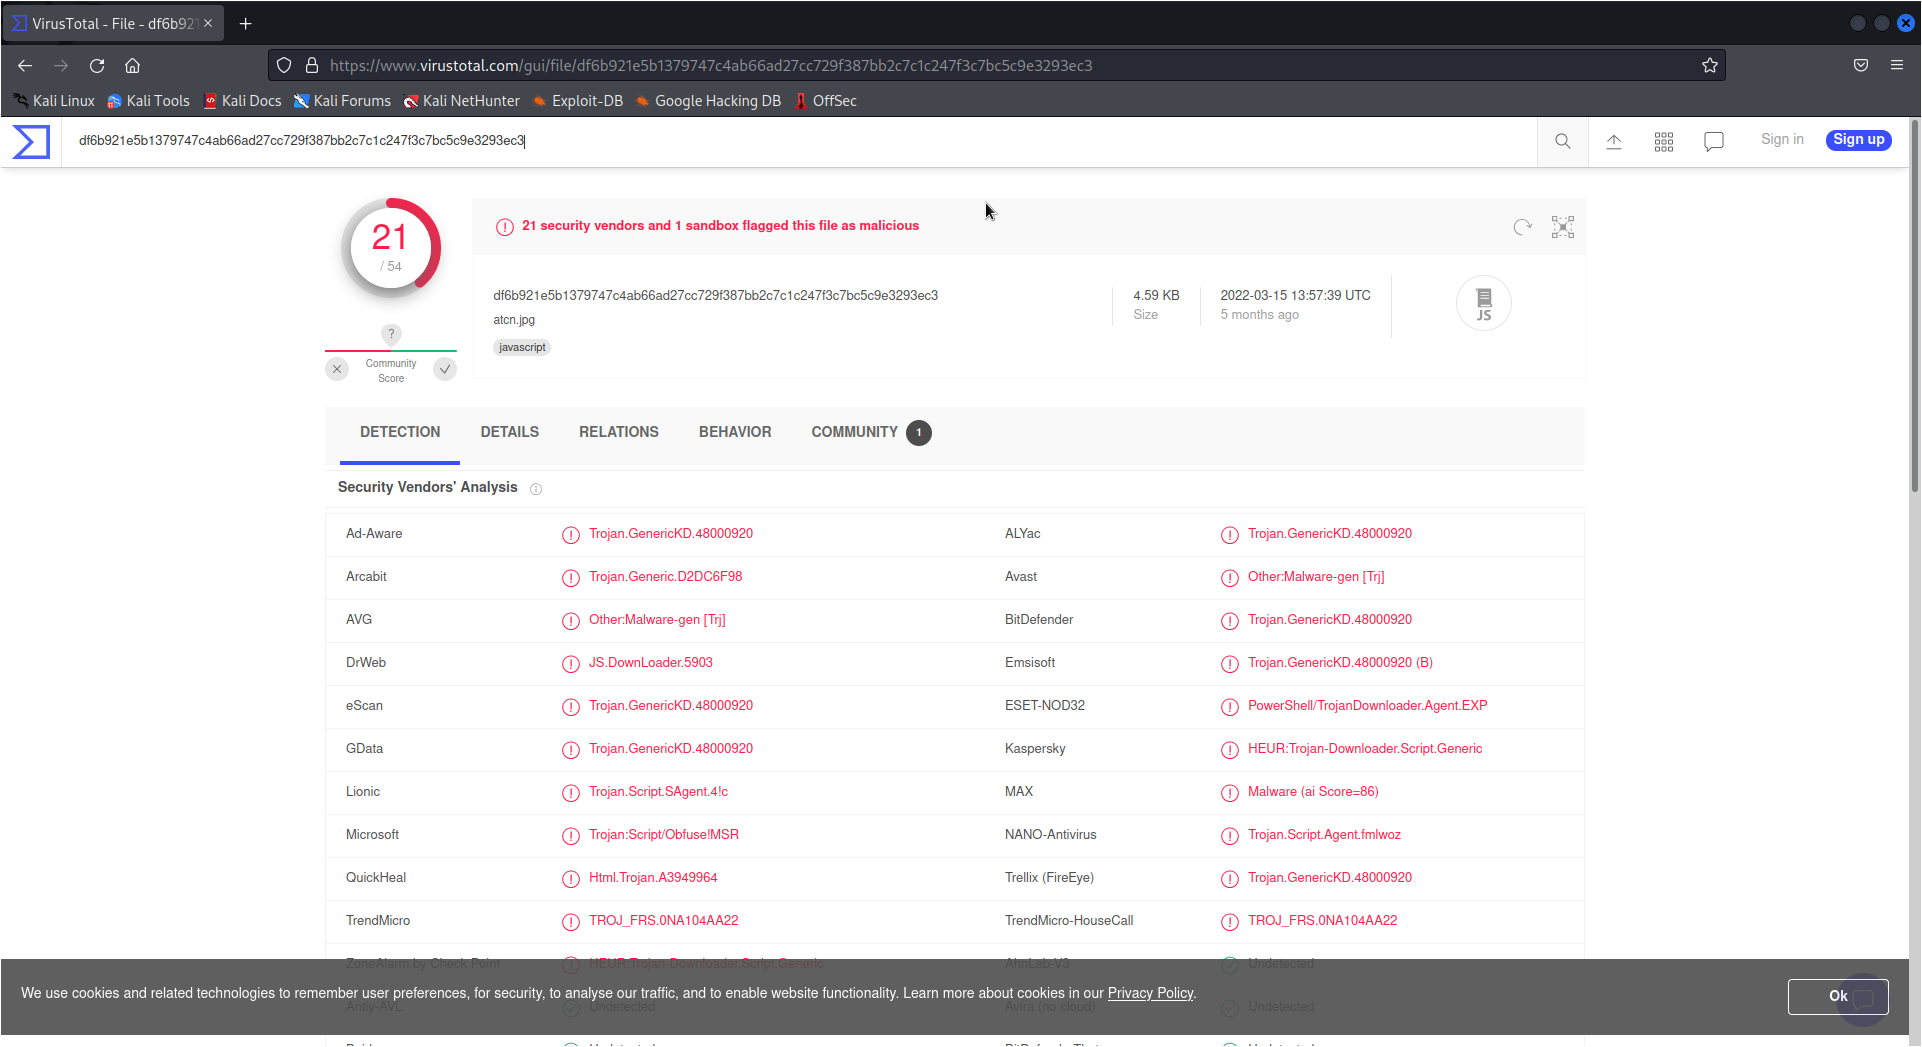Viewport: 1922px width, 1047px height.
Task: Click the 21/54 detection score gauge
Action: pyautogui.click(x=391, y=248)
